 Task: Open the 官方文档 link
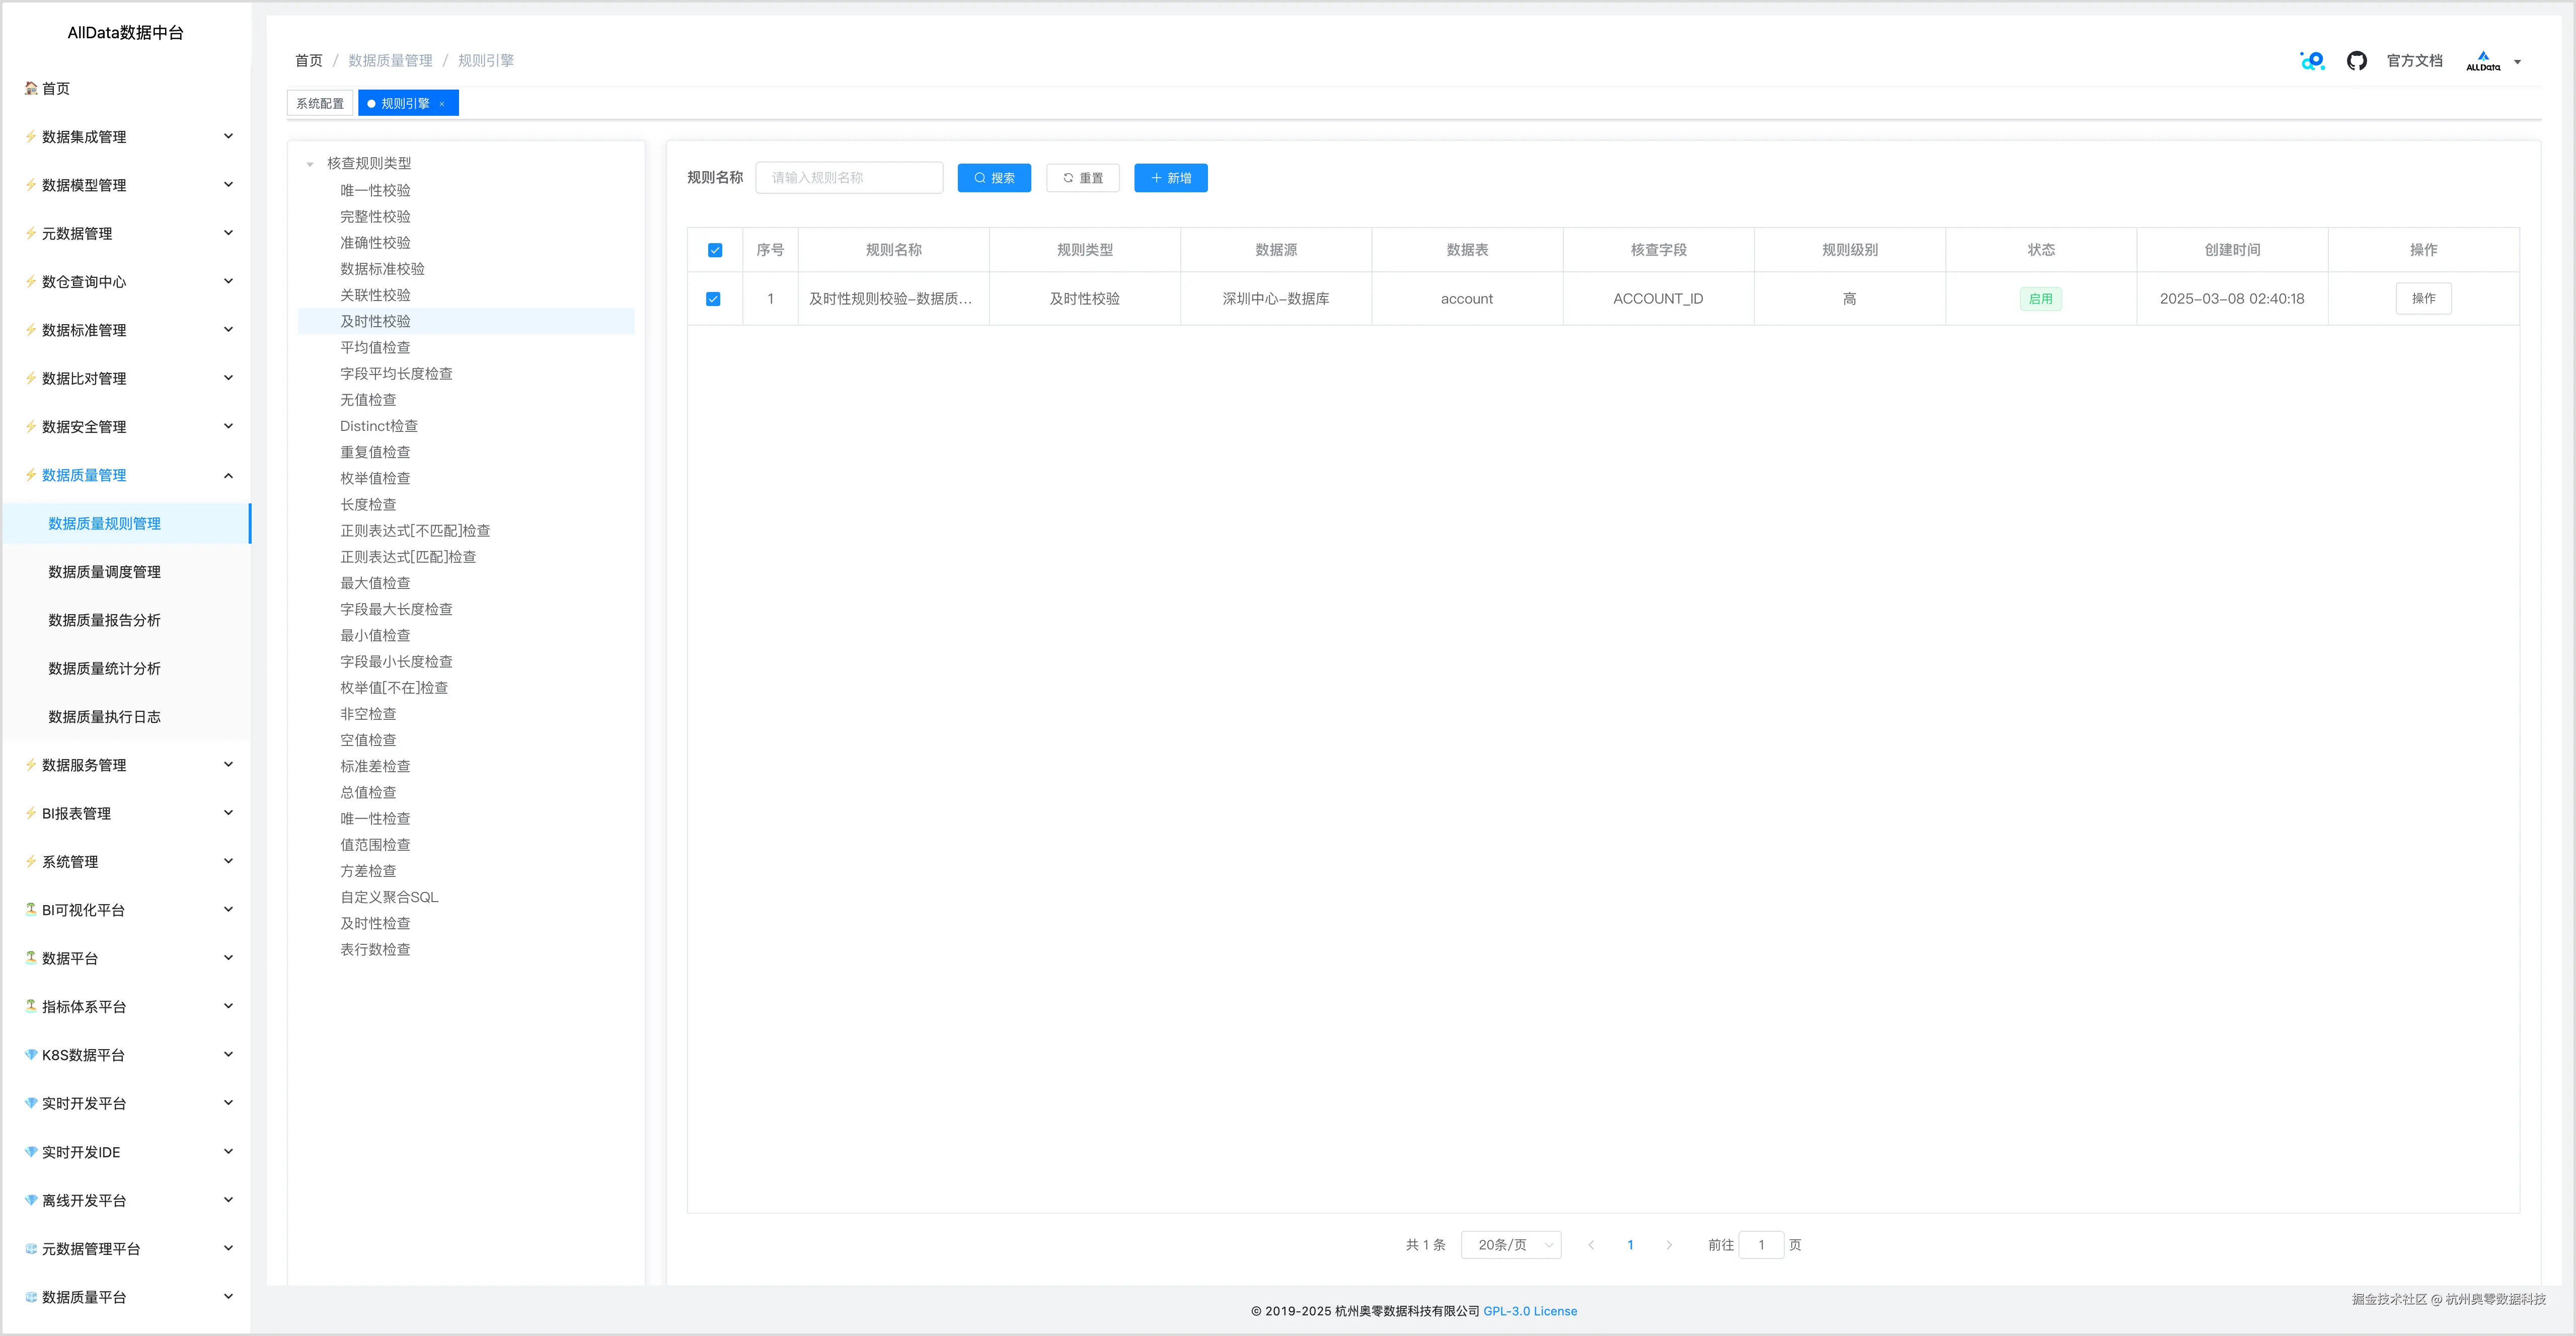[x=2415, y=61]
